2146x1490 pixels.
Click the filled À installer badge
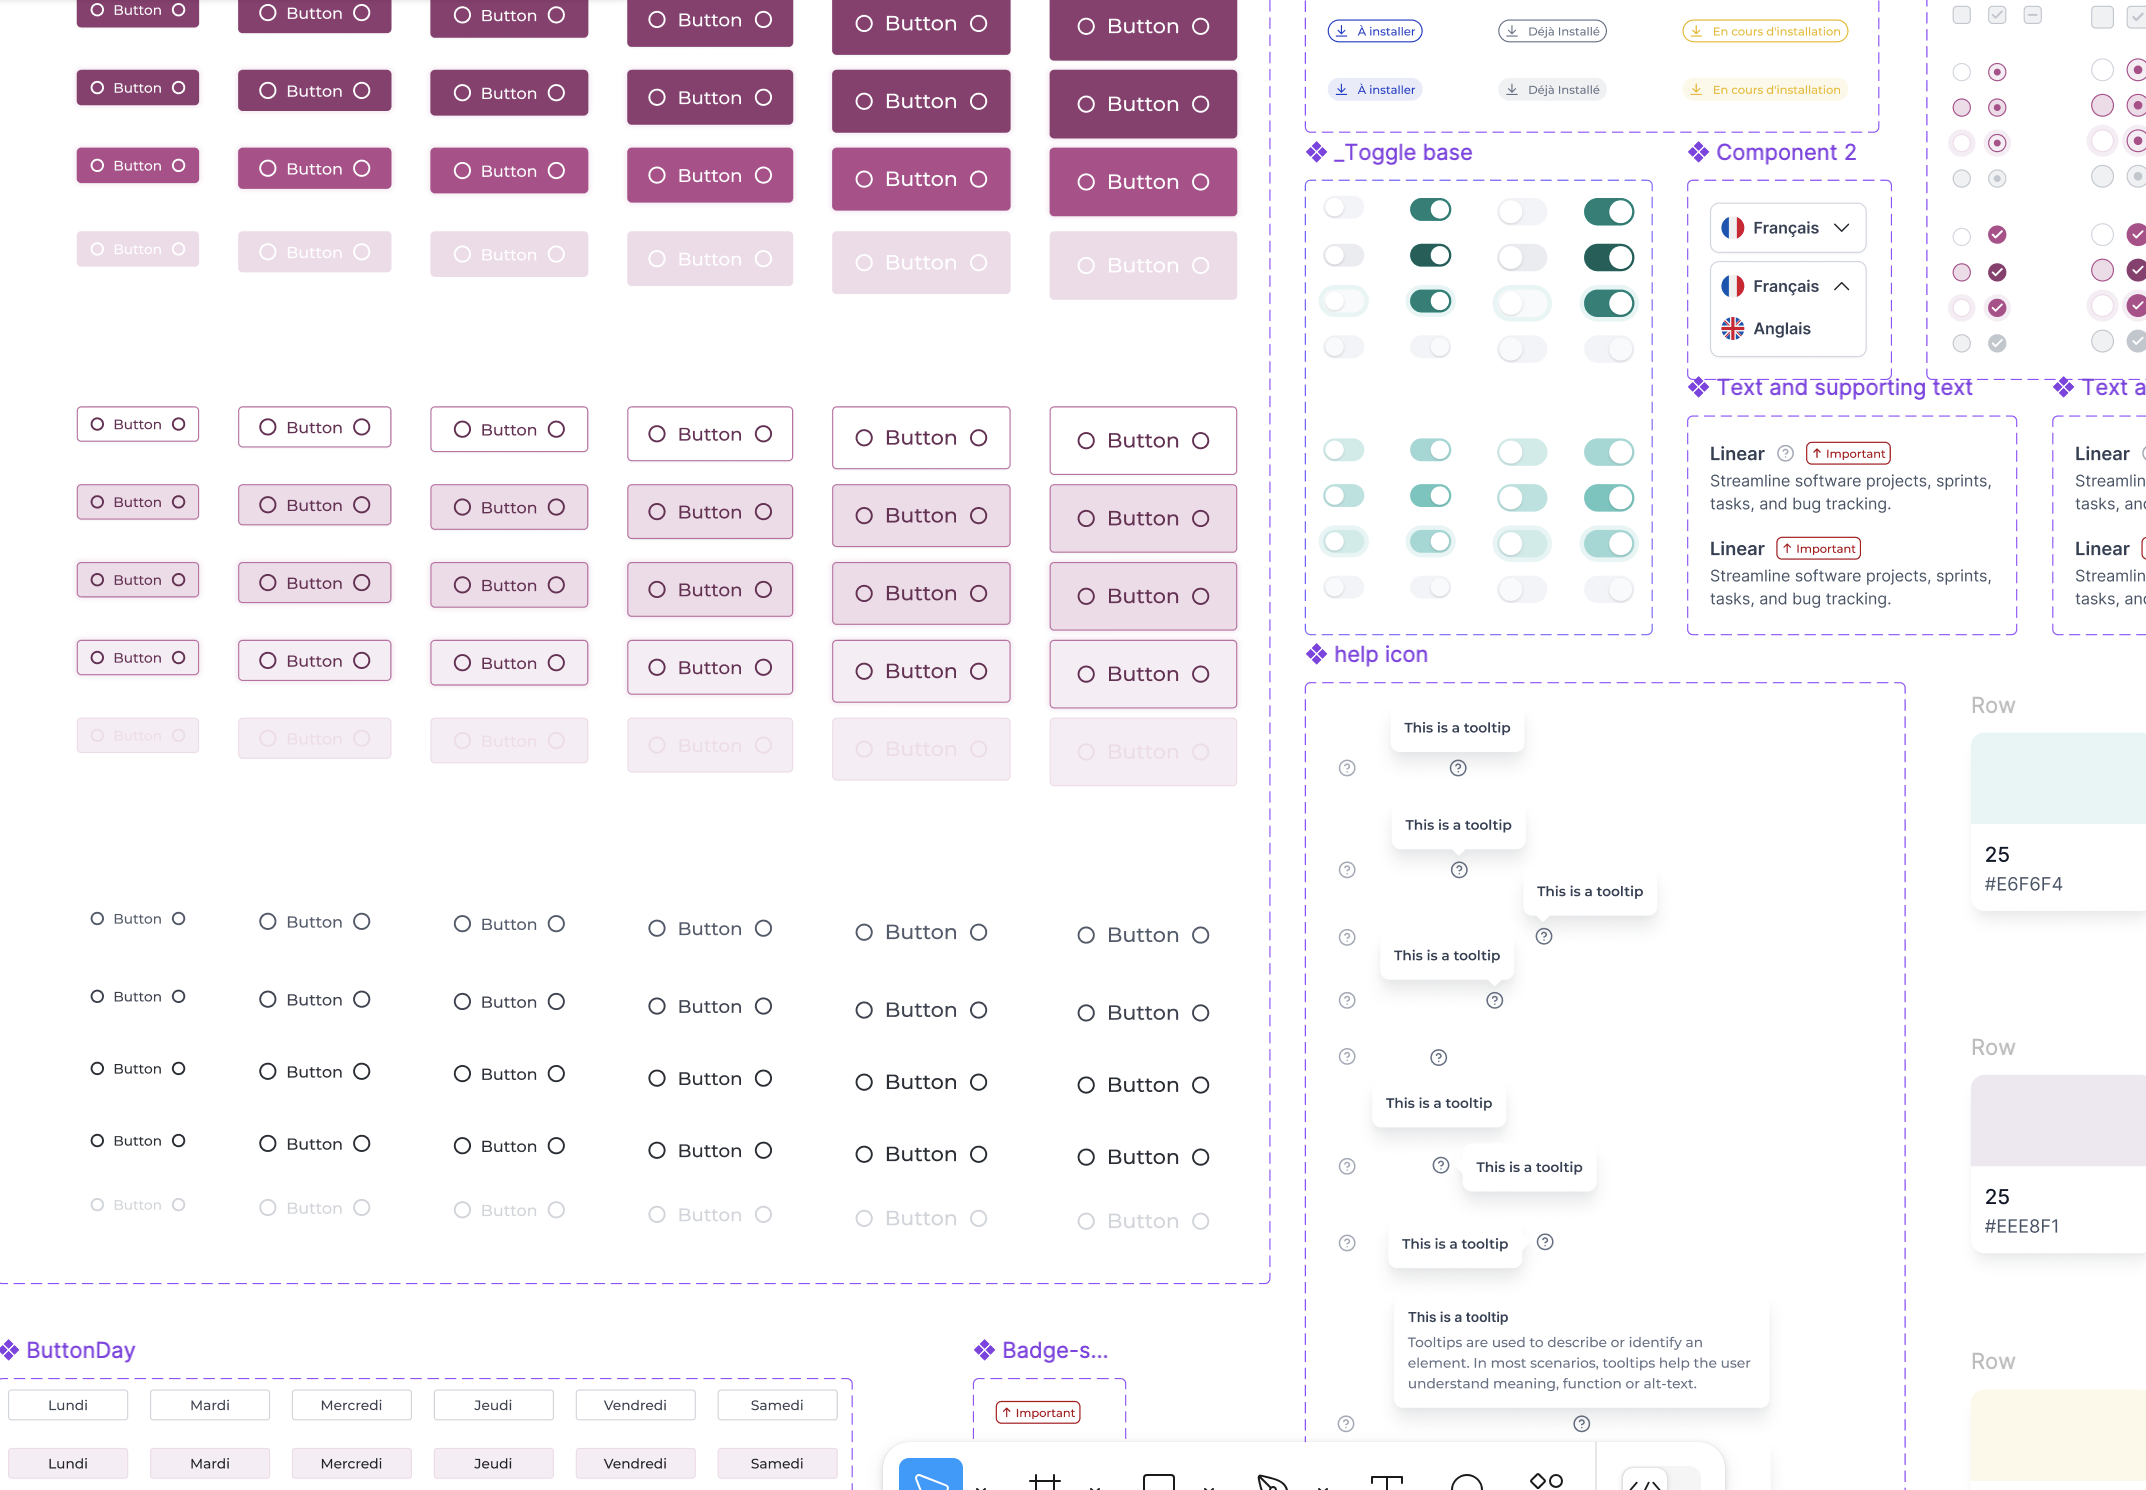1375,90
